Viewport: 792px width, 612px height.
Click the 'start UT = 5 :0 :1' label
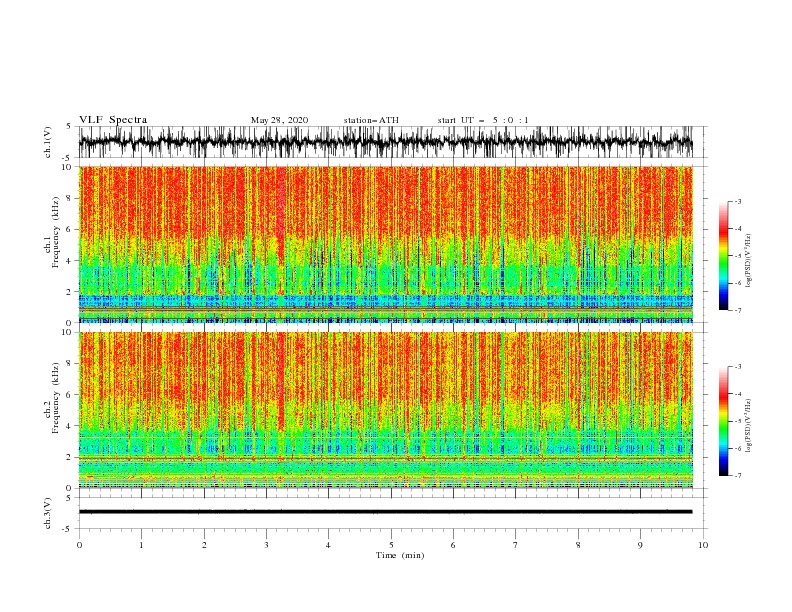(x=483, y=120)
